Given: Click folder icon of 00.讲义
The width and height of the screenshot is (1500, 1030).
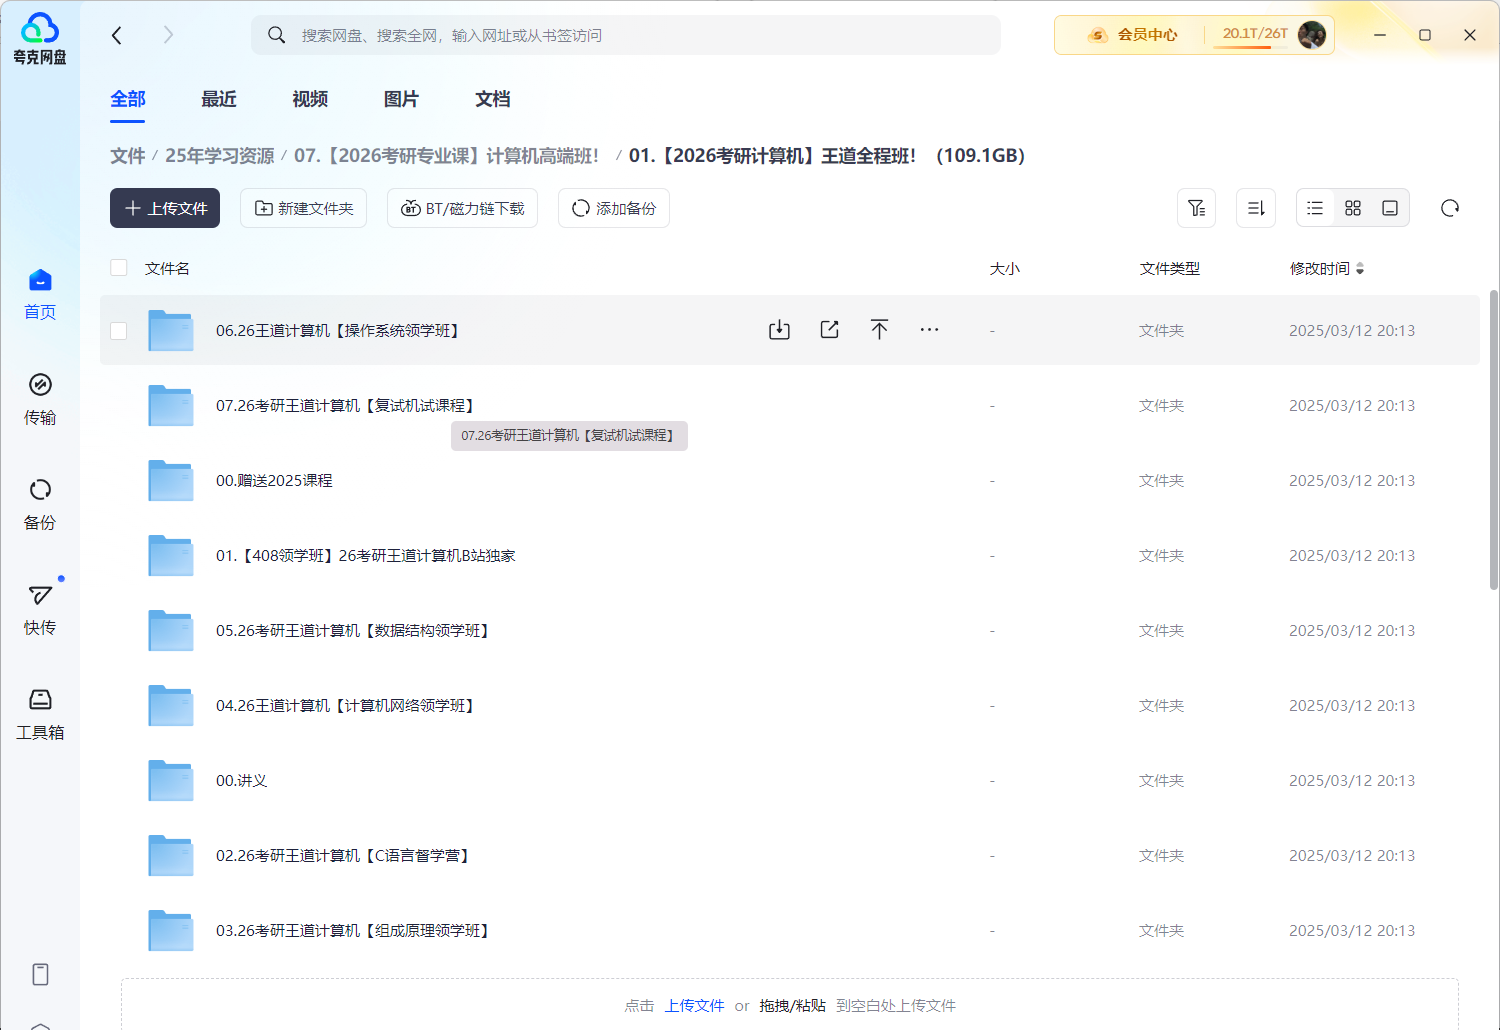Looking at the screenshot, I should point(171,780).
